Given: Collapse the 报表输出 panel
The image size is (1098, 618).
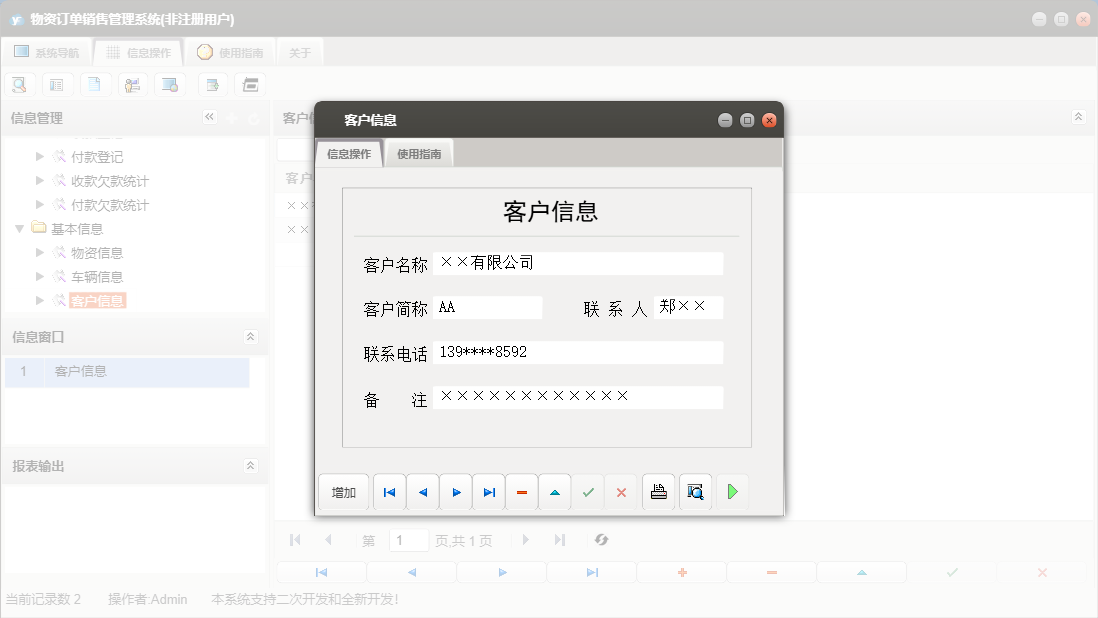Looking at the screenshot, I should [x=250, y=465].
